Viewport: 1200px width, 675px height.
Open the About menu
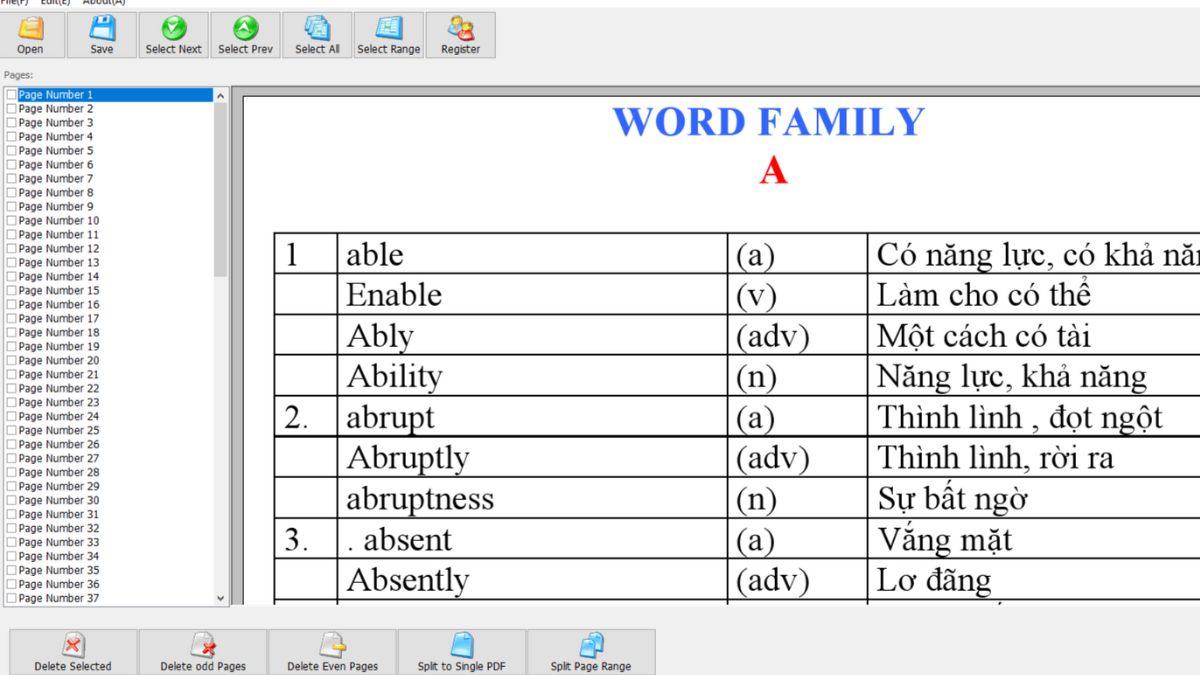click(x=103, y=2)
